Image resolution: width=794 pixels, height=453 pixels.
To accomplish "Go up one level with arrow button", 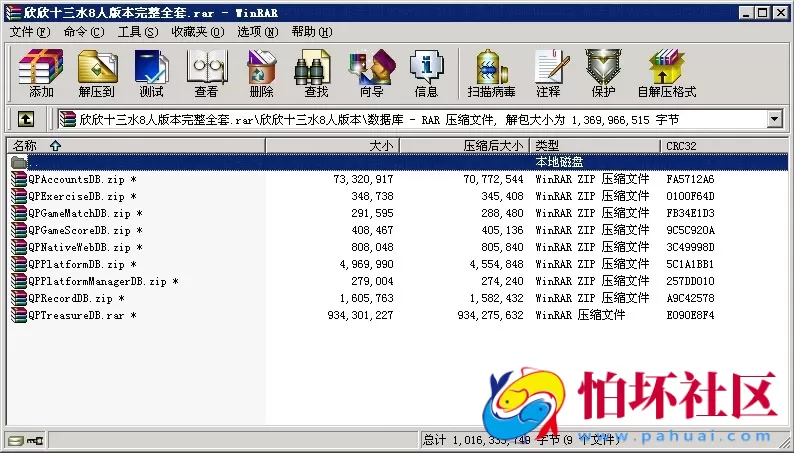I will tap(26, 119).
